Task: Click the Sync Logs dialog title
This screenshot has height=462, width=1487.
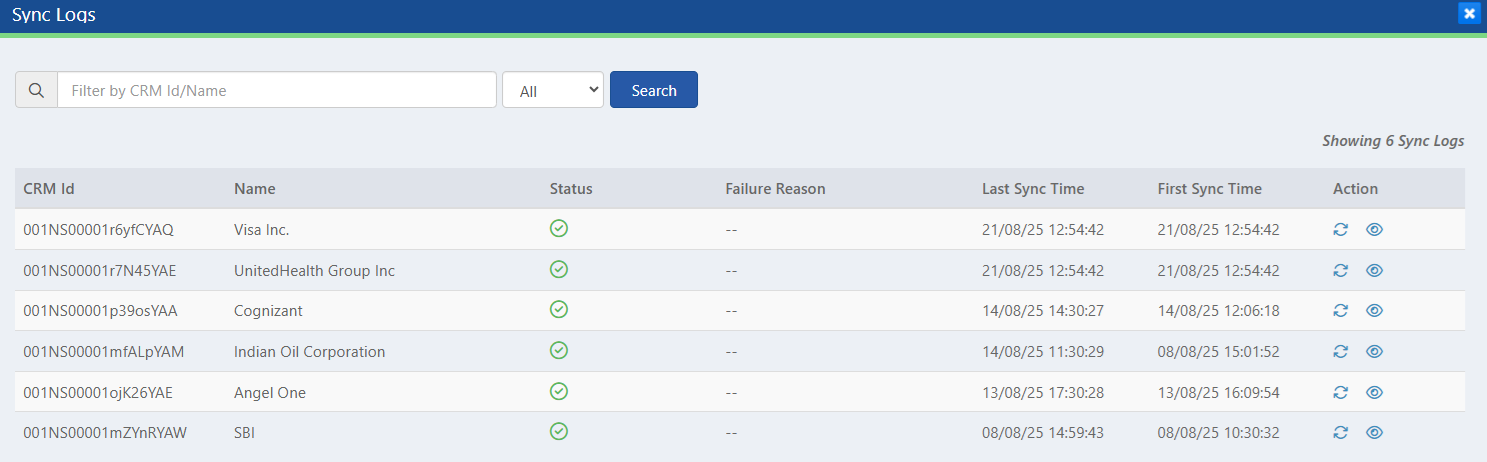Action: (x=54, y=15)
